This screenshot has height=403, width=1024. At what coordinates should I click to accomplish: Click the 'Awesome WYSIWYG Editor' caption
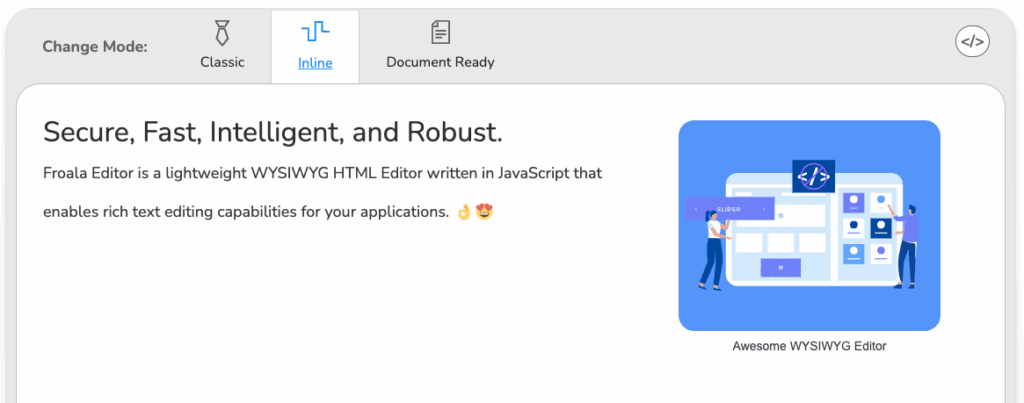(809, 346)
